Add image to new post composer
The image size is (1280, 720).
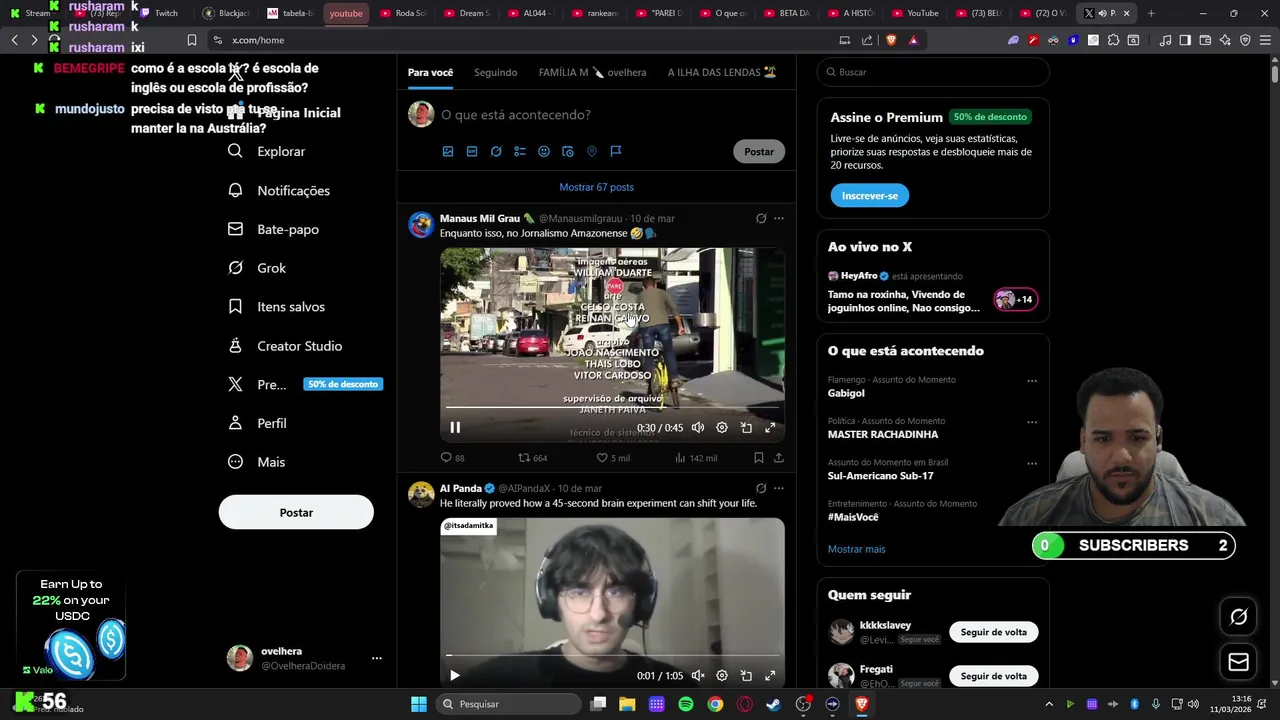tap(448, 151)
